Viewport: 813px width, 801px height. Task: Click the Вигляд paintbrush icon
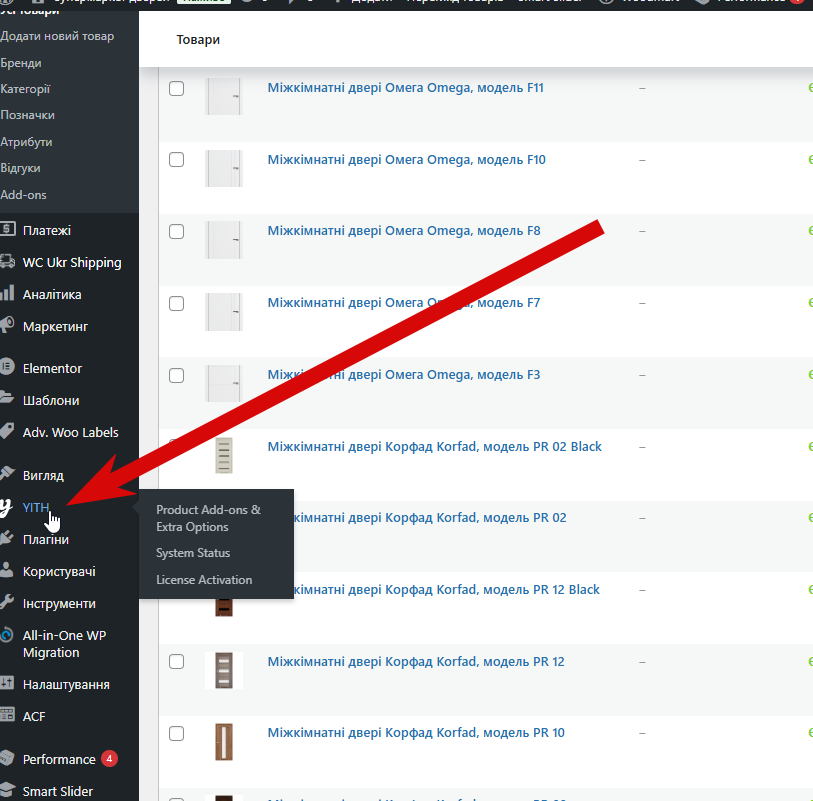7,473
